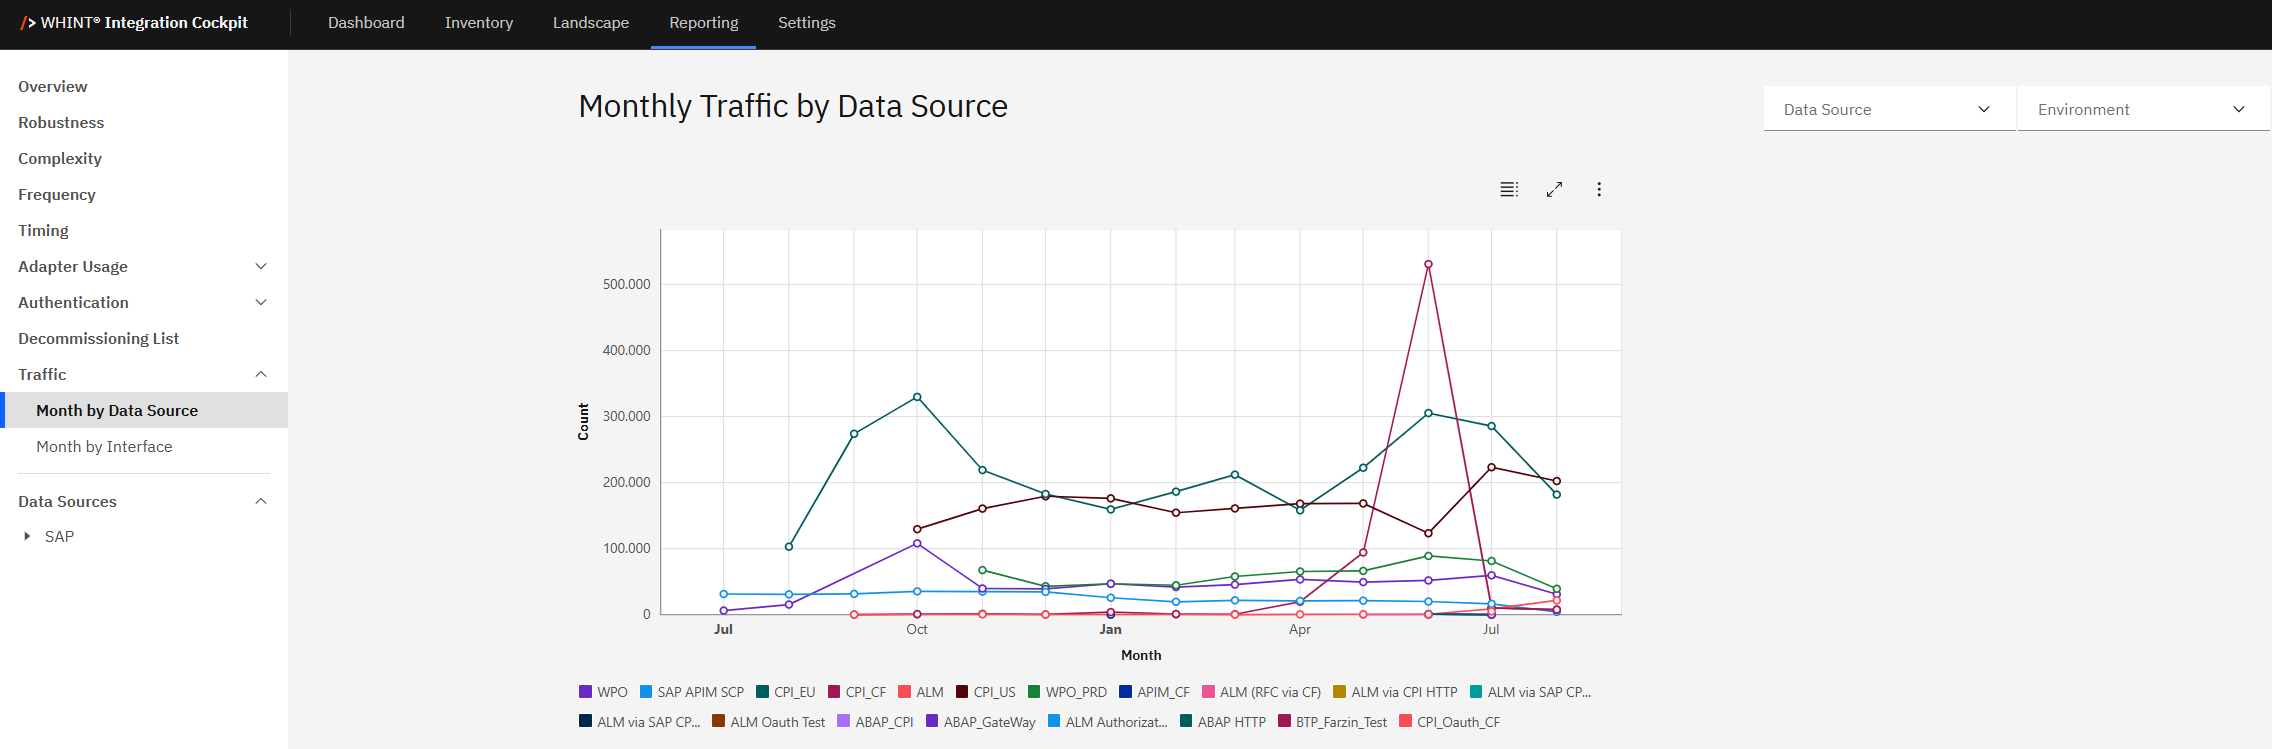Image resolution: width=2272 pixels, height=749 pixels.
Task: Toggle CPI_EU series in legend
Action: (x=786, y=692)
